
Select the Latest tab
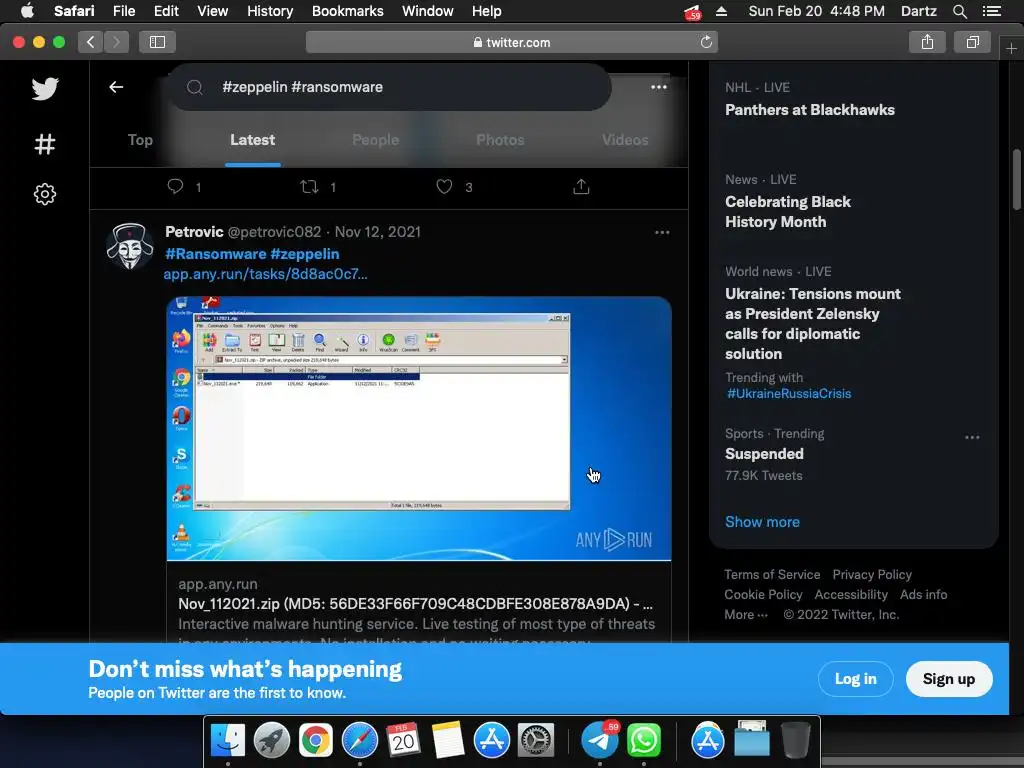pos(253,140)
